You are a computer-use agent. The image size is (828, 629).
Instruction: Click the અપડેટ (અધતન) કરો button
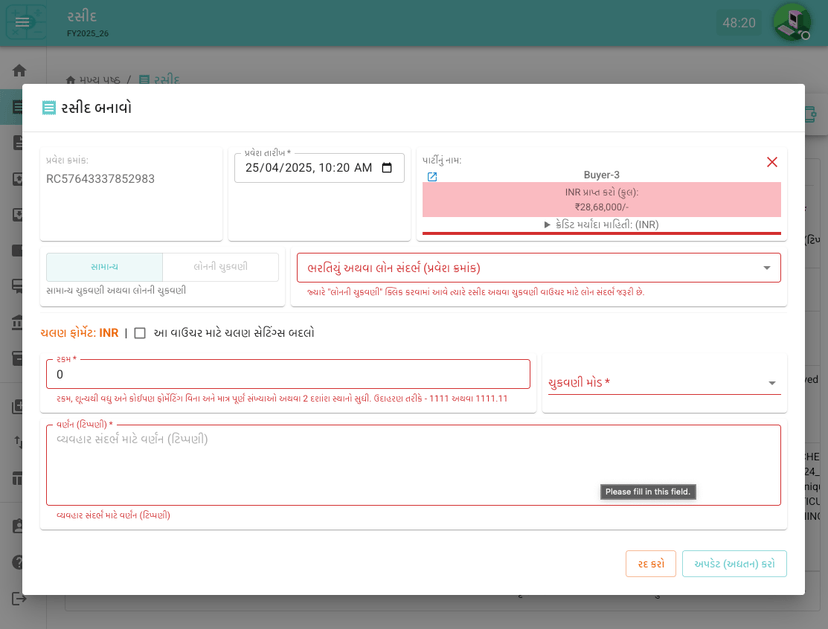coord(734,564)
